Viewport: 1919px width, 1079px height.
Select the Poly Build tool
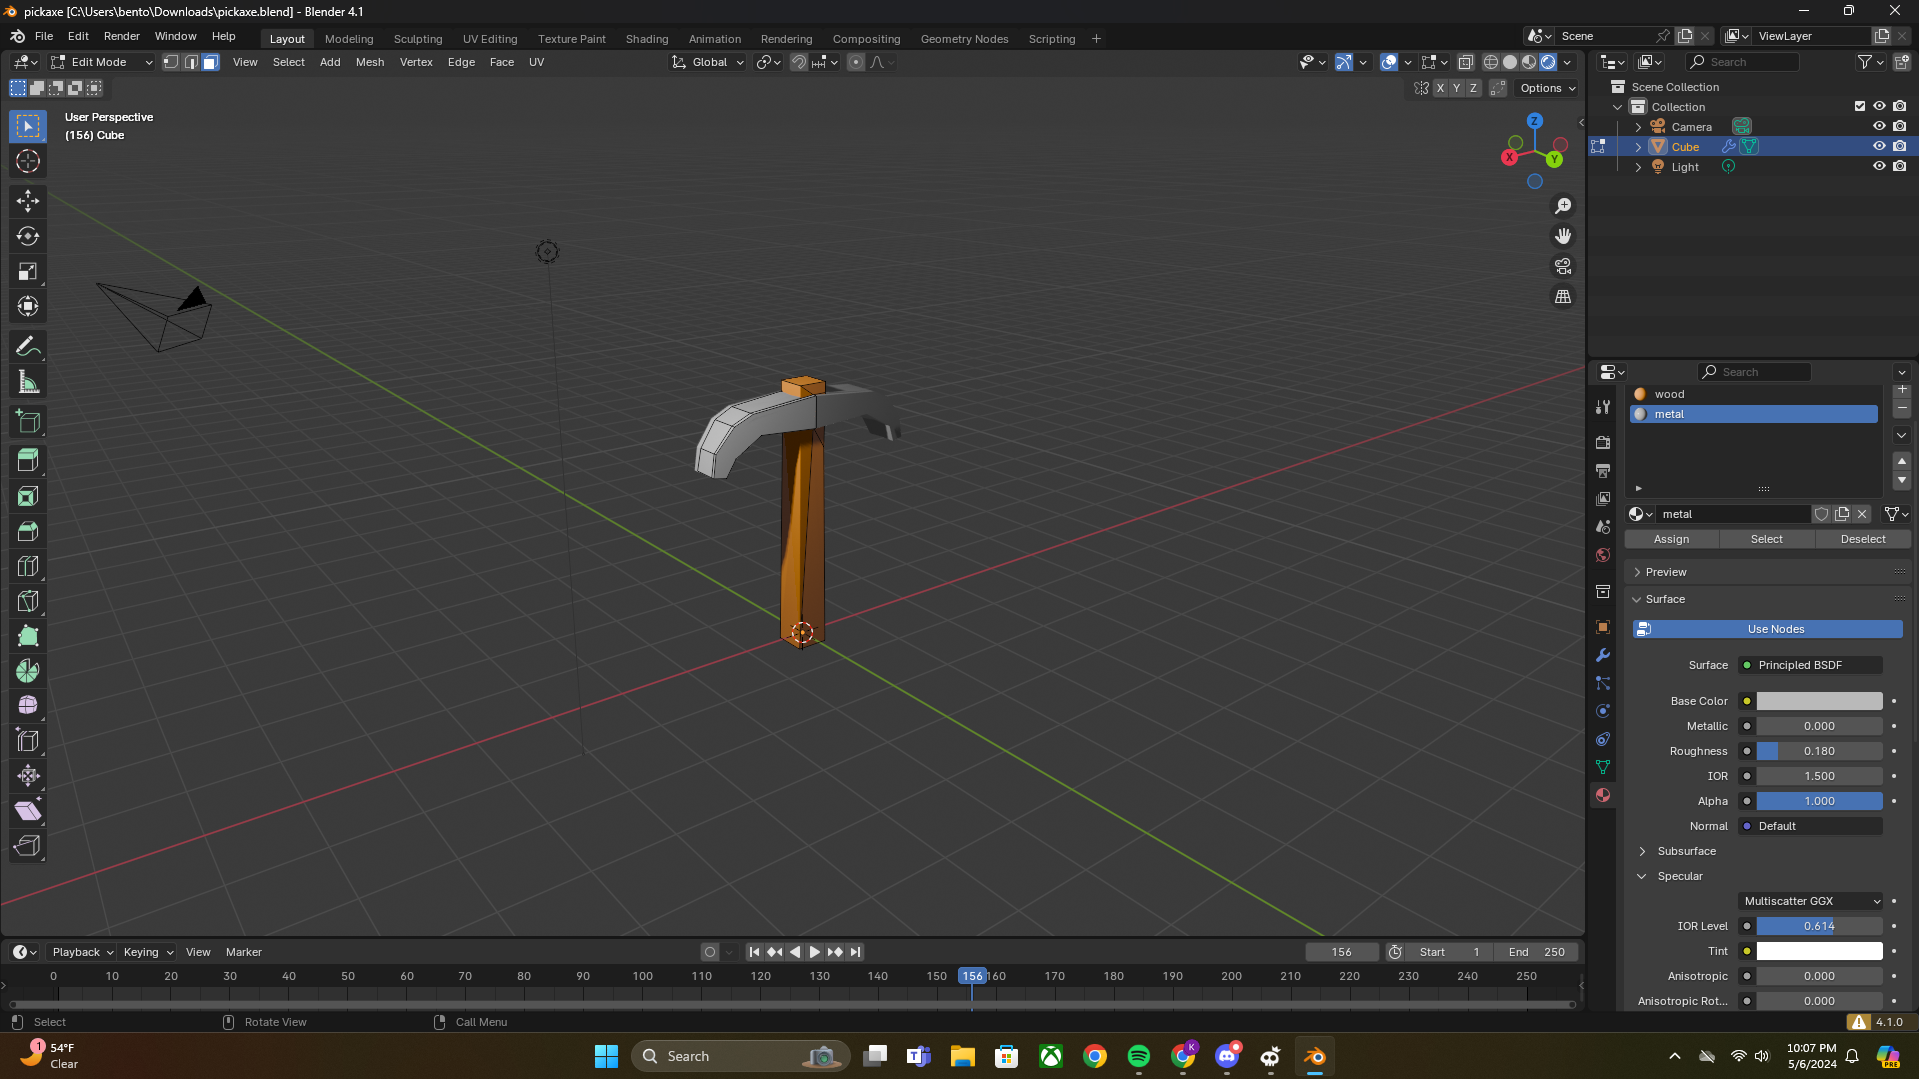pyautogui.click(x=28, y=636)
